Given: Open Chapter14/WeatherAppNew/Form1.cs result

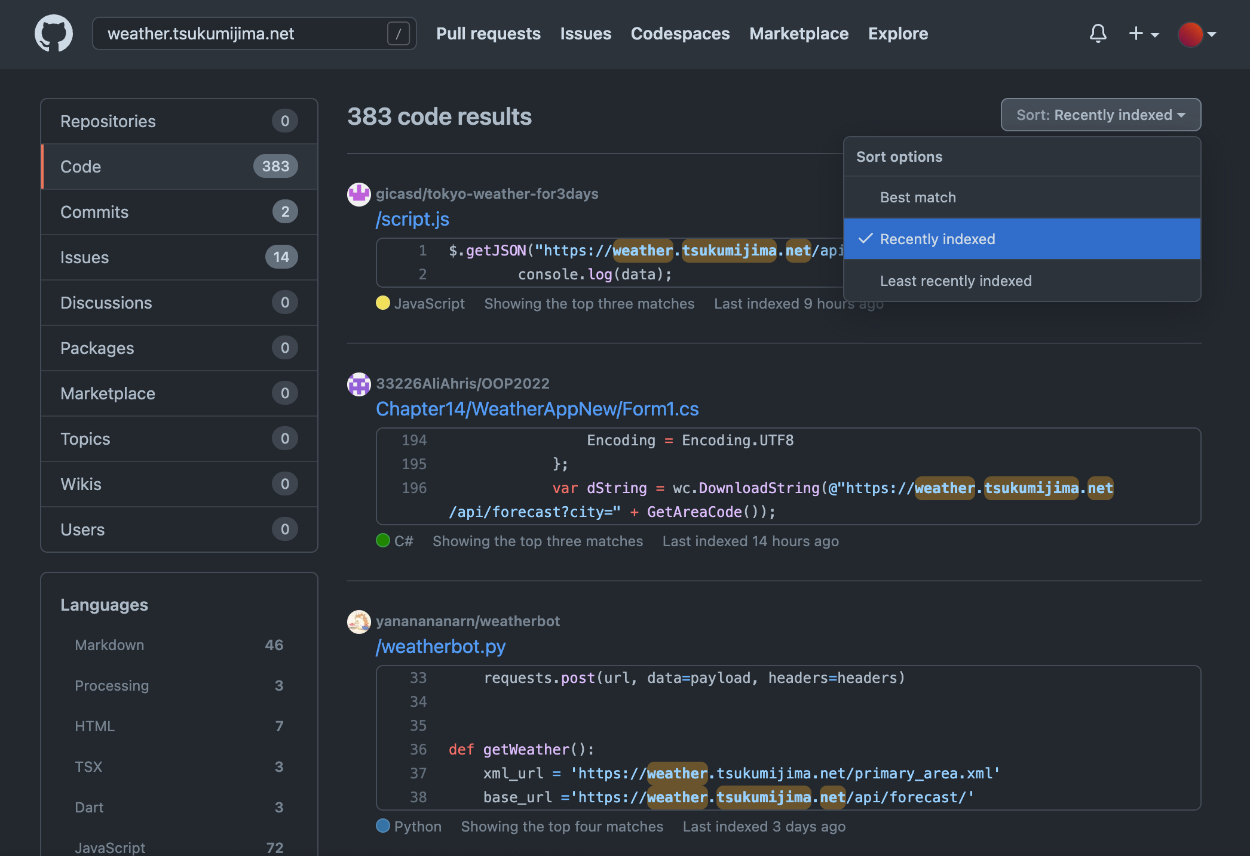Looking at the screenshot, I should [x=537, y=409].
